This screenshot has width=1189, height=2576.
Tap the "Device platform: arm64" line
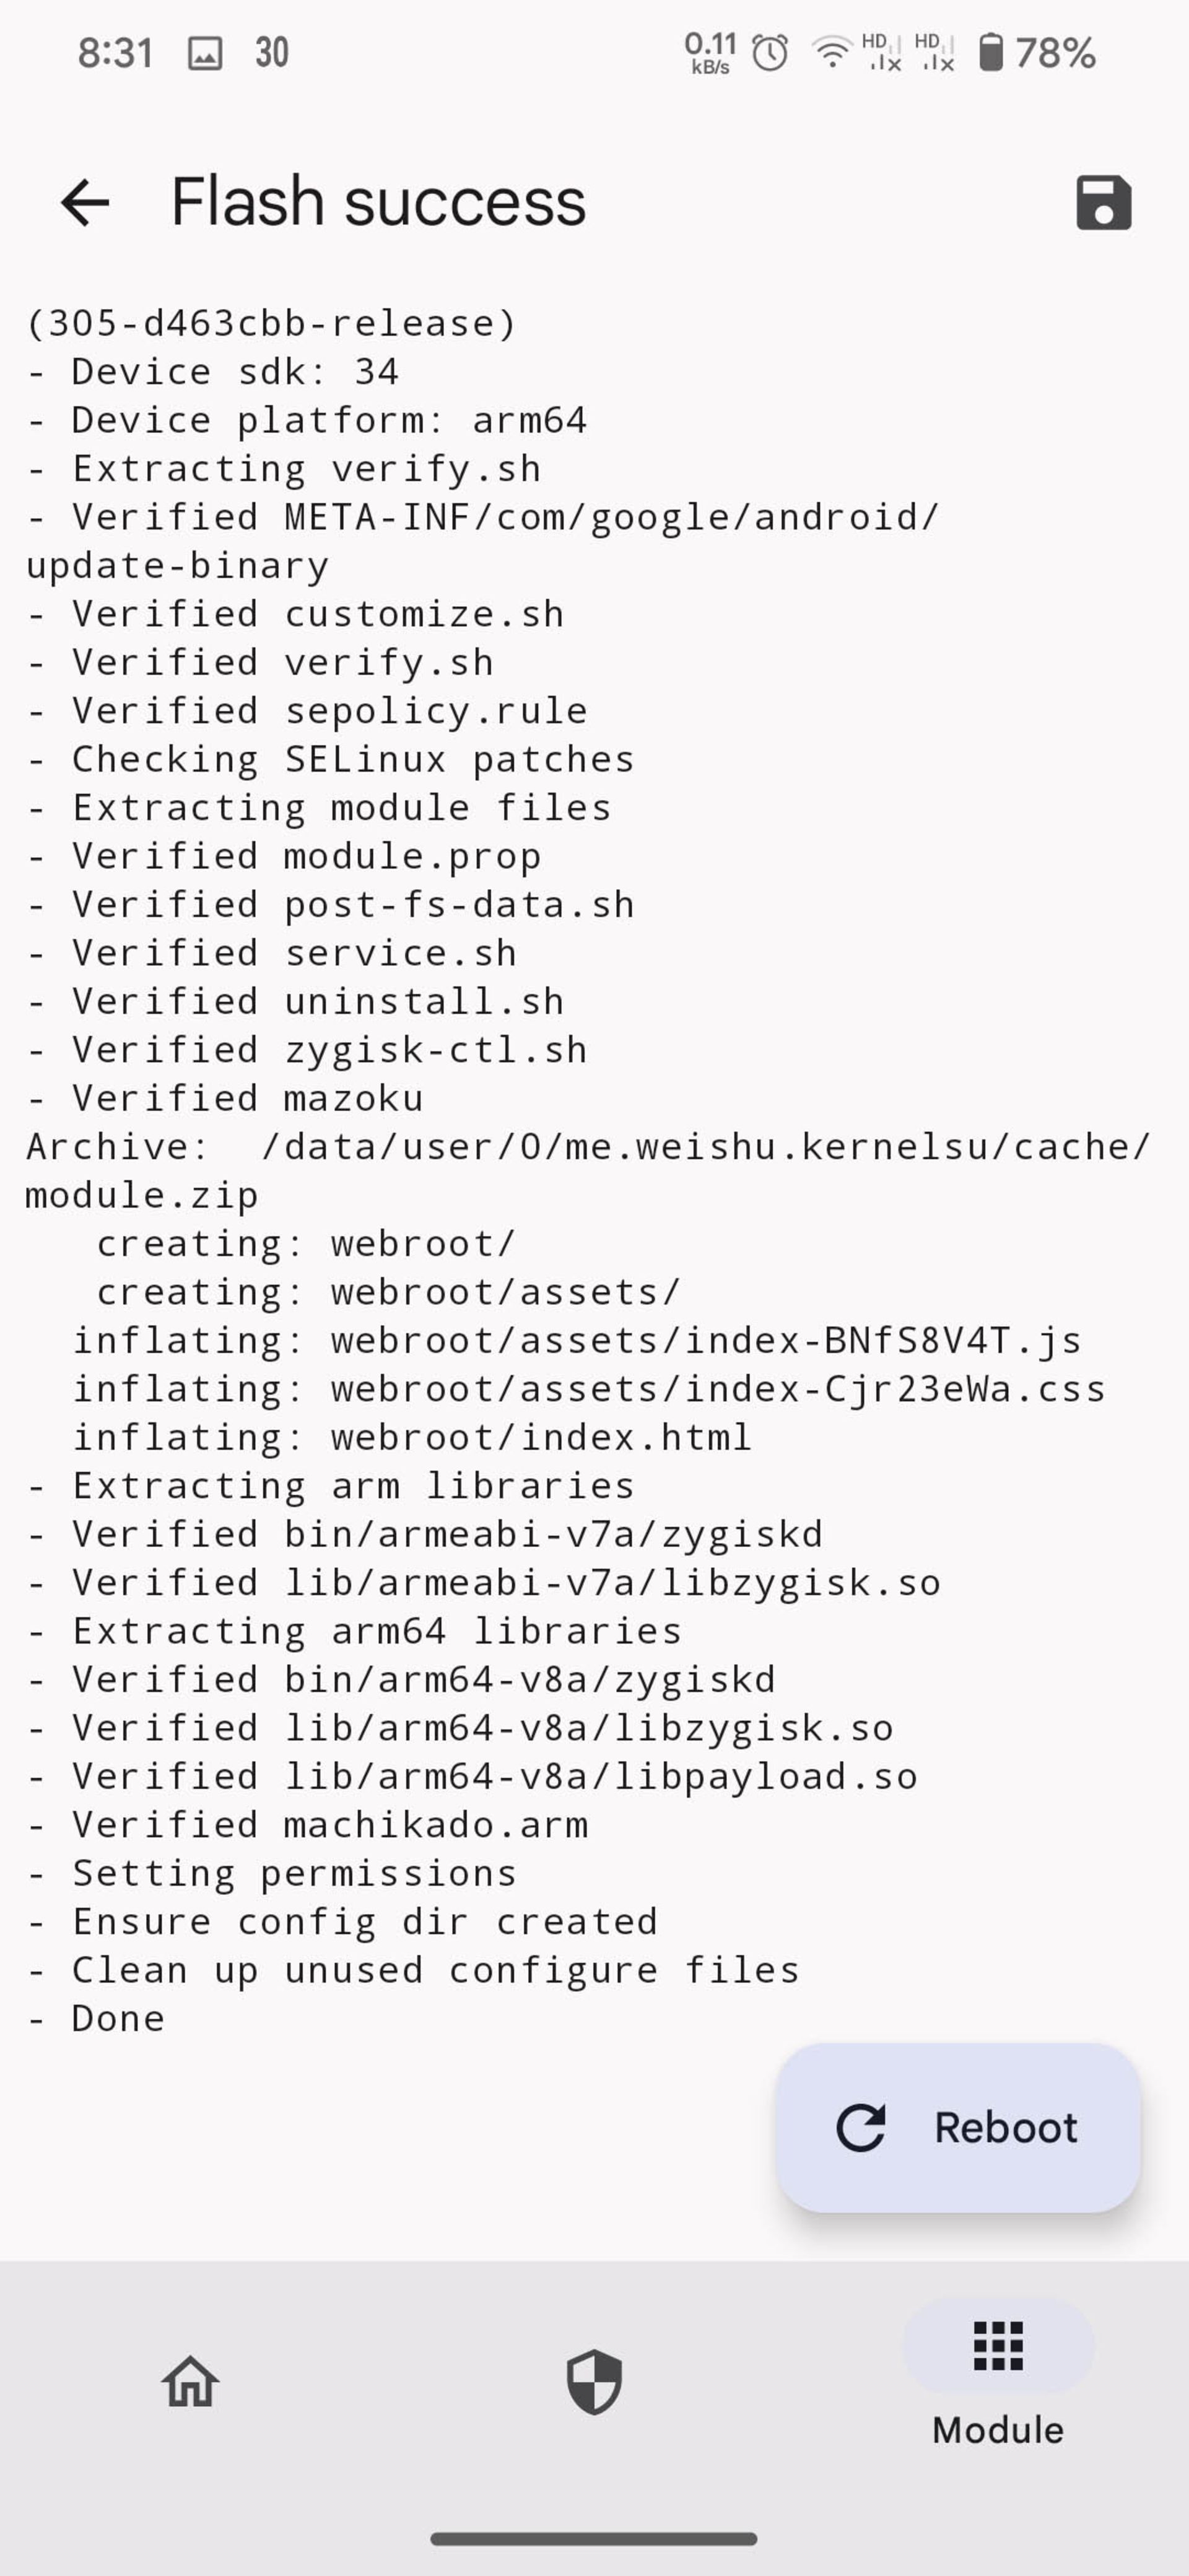click(307, 420)
